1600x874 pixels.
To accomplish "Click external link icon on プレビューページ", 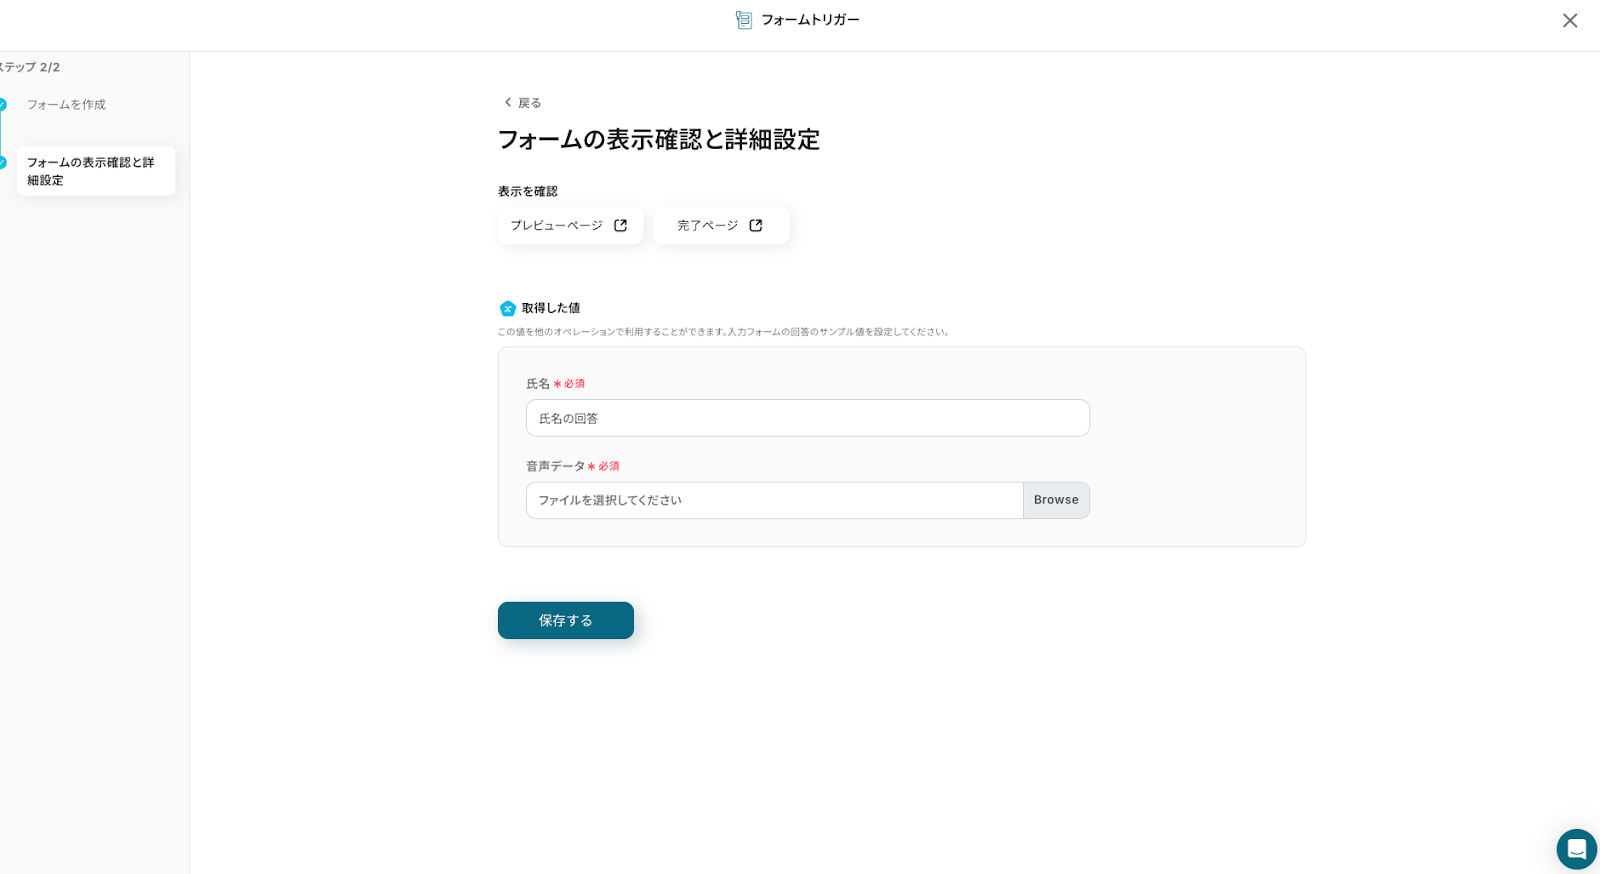I will 620,225.
